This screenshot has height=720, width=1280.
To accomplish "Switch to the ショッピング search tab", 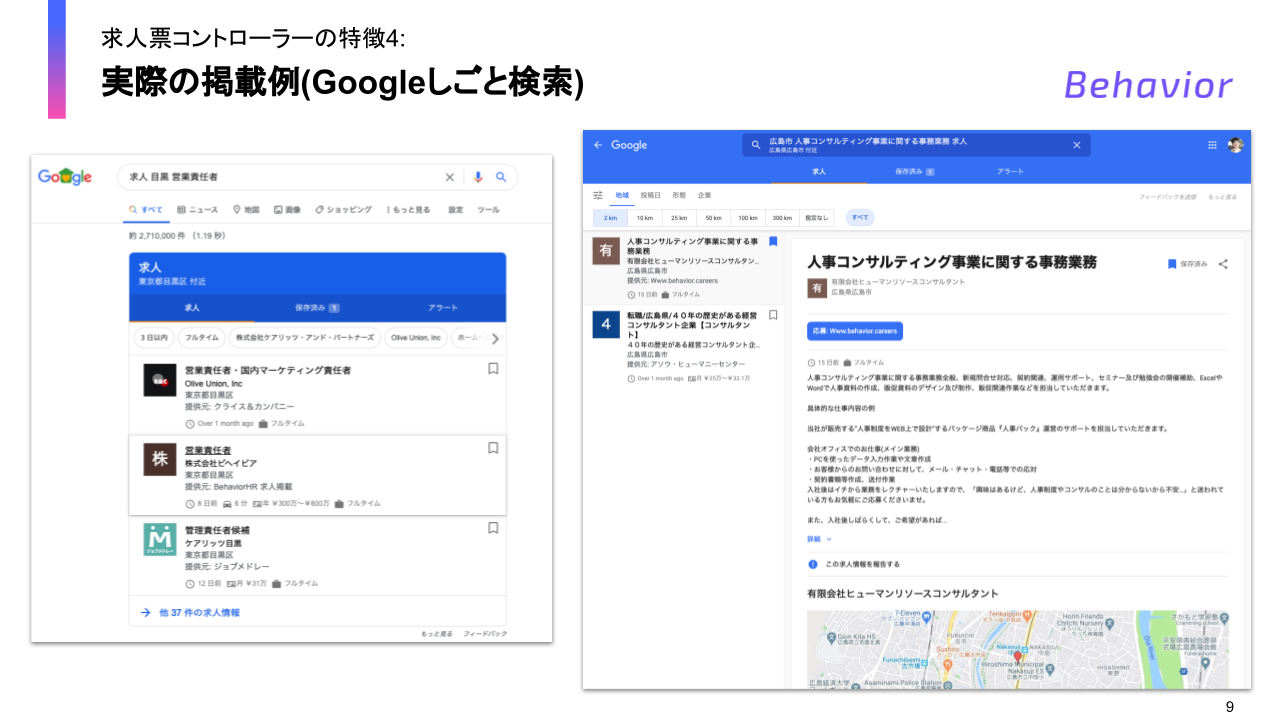I will click(343, 210).
